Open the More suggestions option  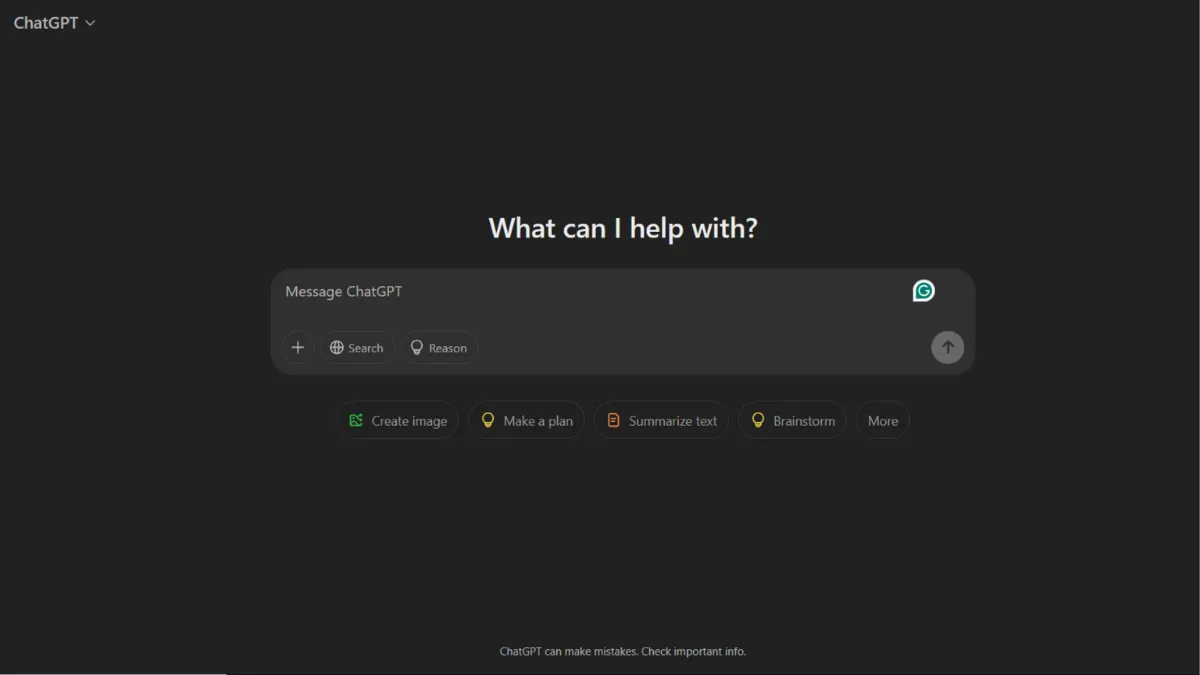click(882, 420)
